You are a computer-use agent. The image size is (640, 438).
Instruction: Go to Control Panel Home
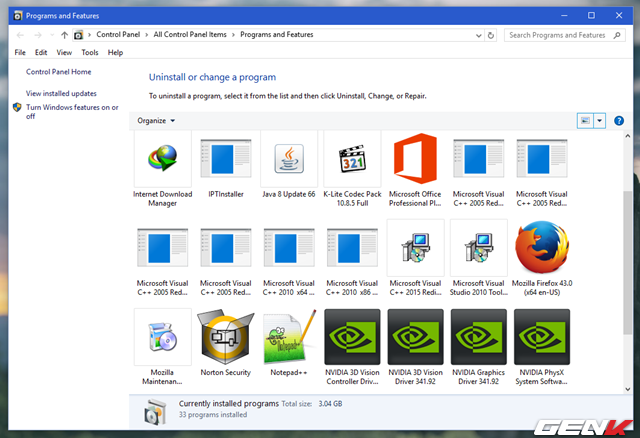tap(59, 72)
